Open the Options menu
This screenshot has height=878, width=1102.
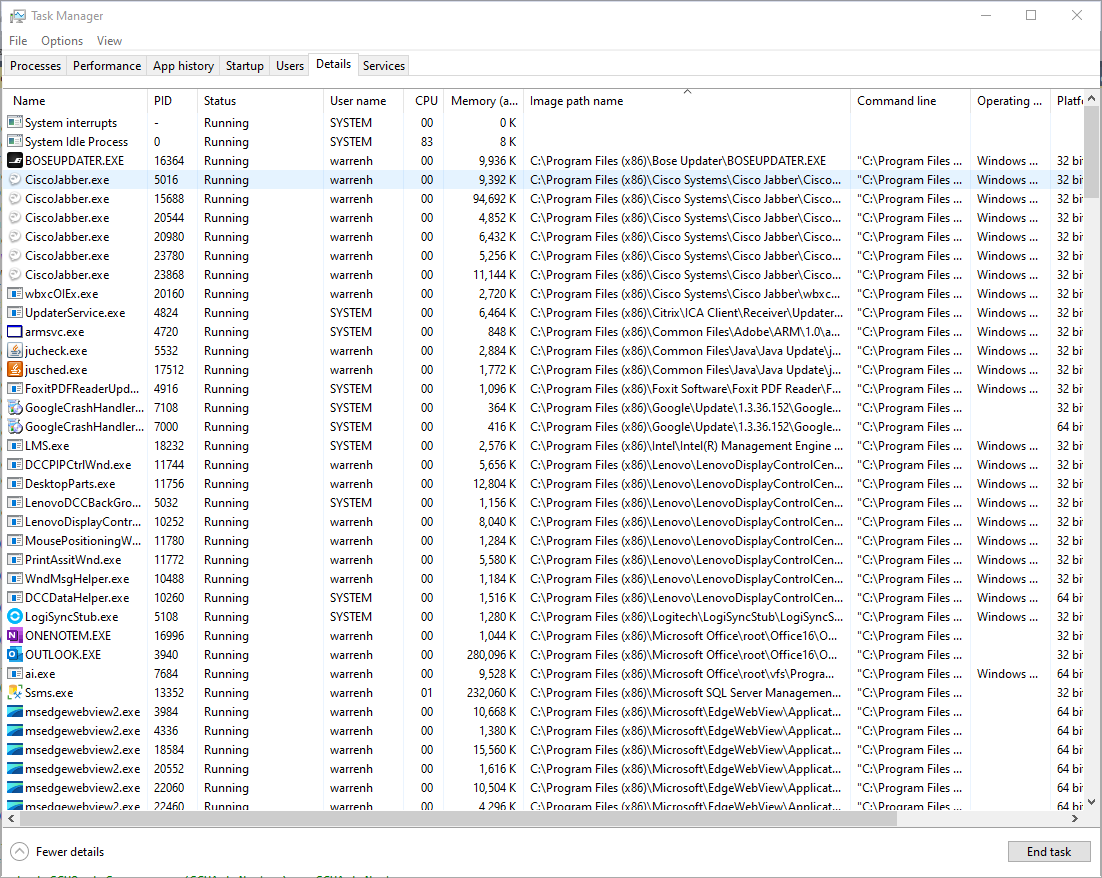click(62, 41)
